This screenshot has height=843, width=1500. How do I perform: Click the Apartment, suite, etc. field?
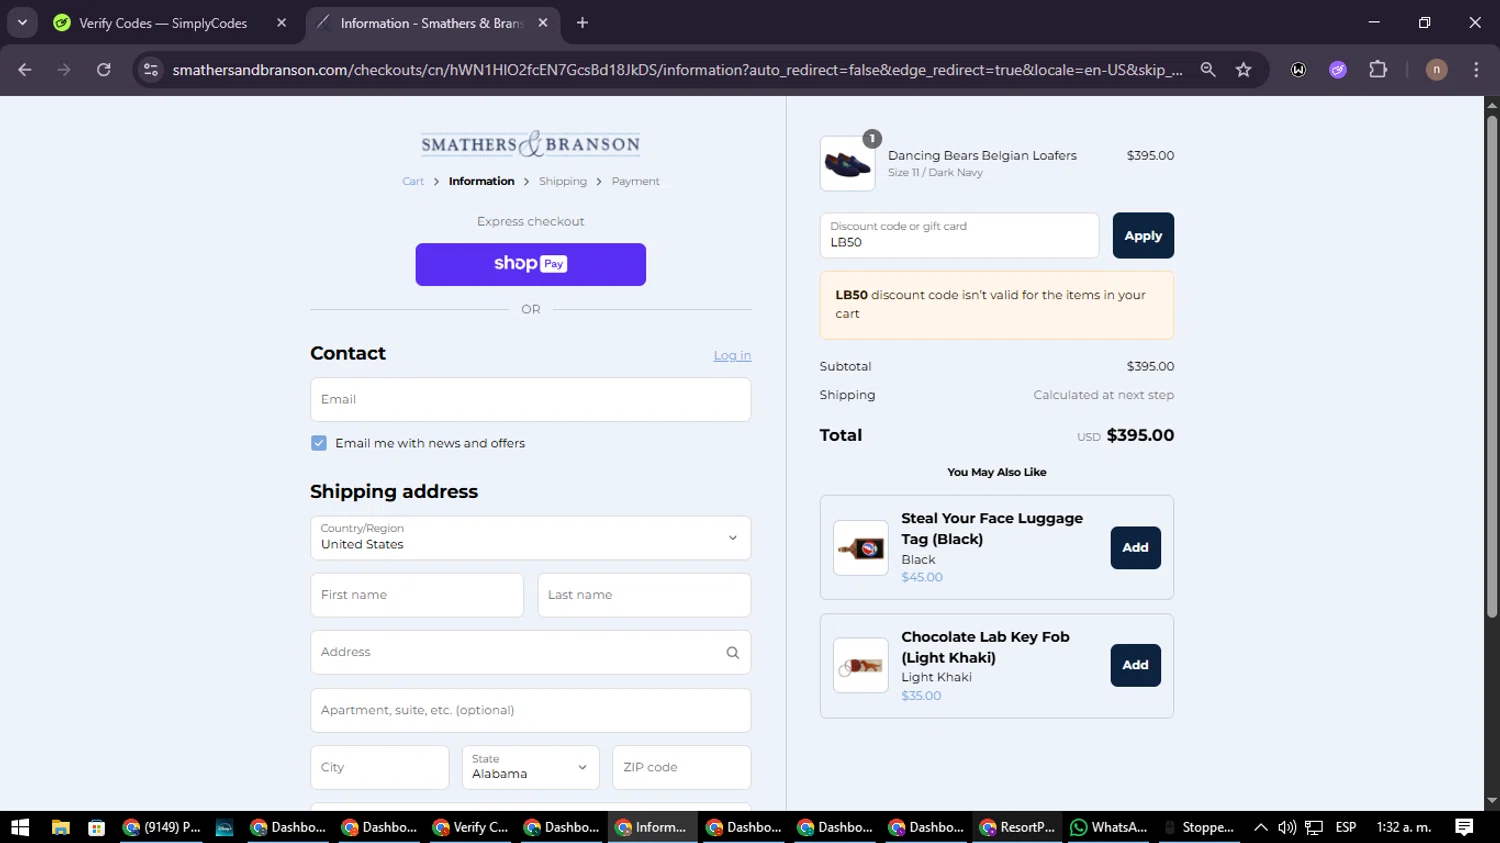530,710
